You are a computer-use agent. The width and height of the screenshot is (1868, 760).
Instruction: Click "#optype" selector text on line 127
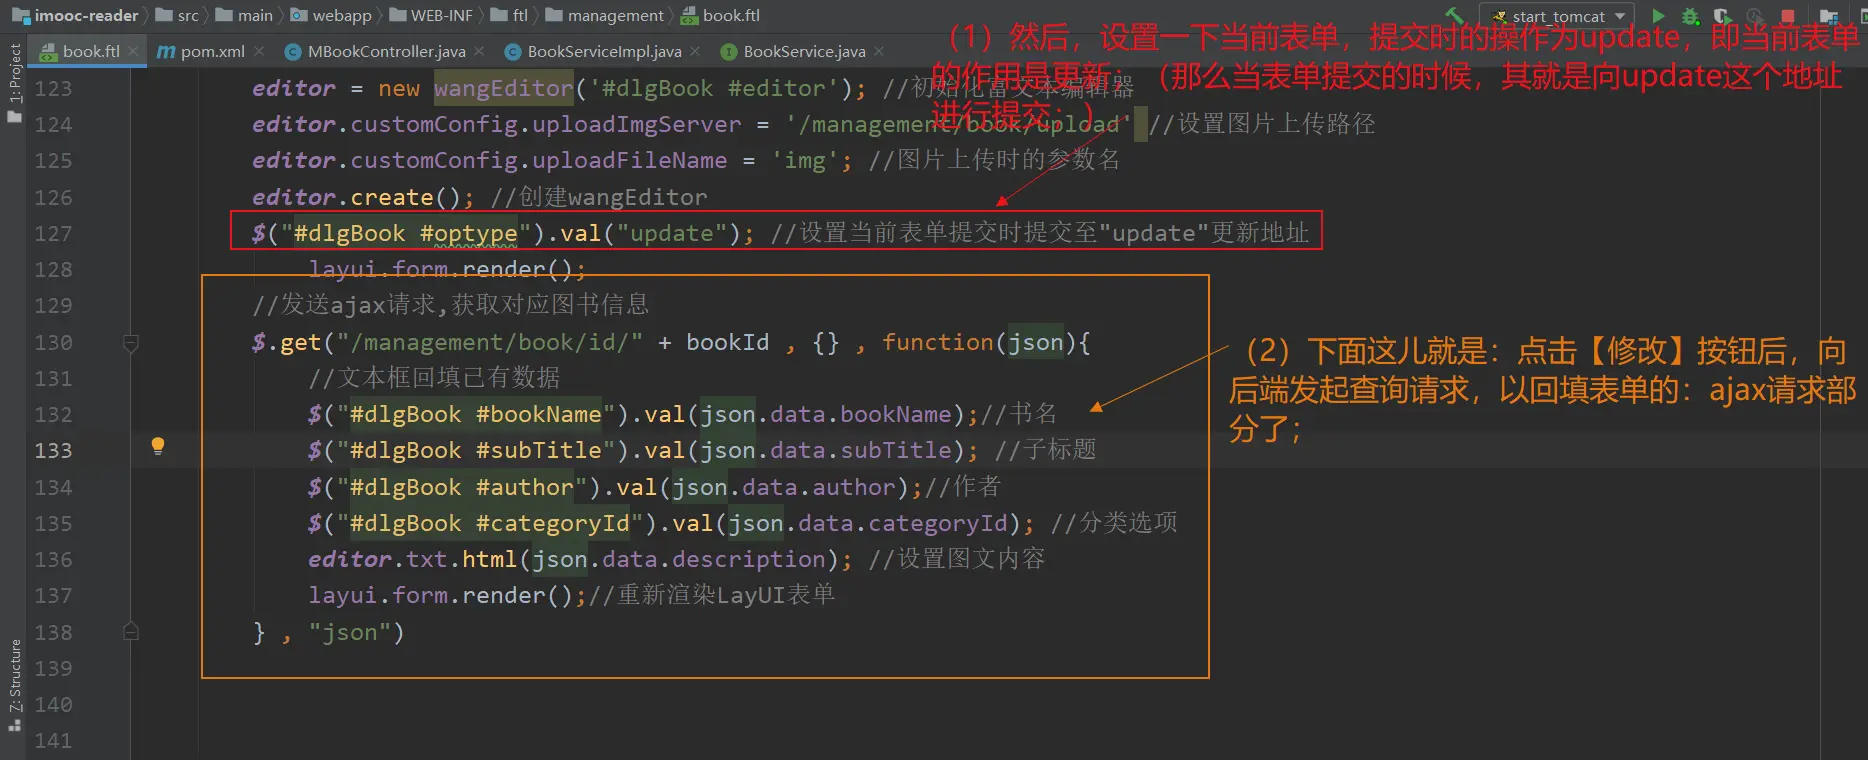[x=469, y=234]
